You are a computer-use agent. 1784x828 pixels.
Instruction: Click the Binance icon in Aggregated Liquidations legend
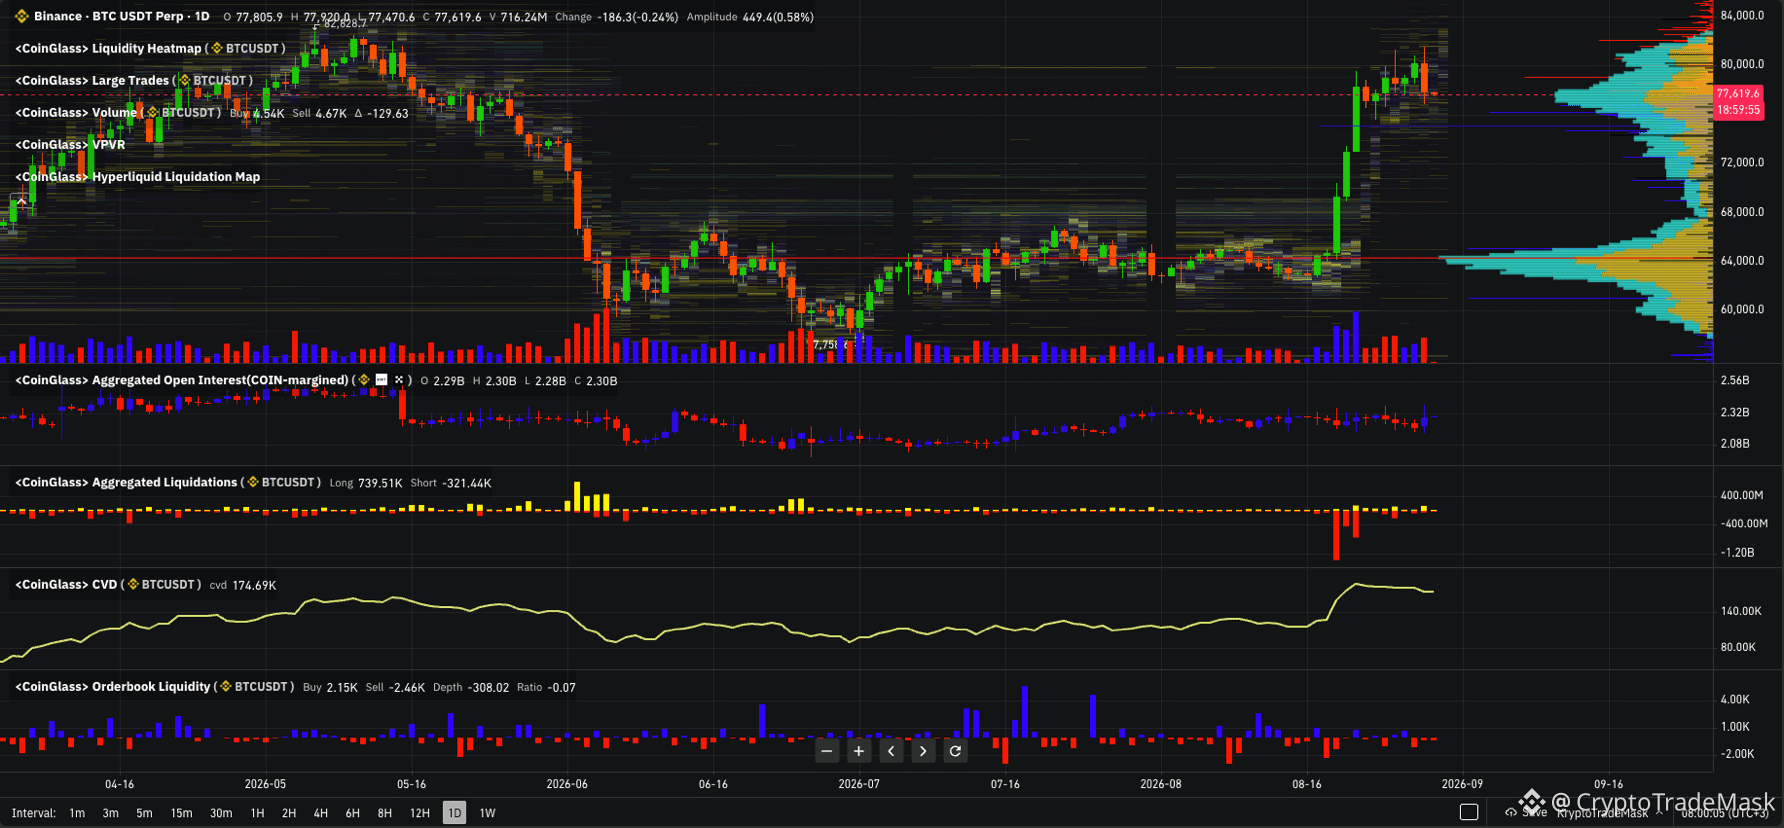click(253, 482)
